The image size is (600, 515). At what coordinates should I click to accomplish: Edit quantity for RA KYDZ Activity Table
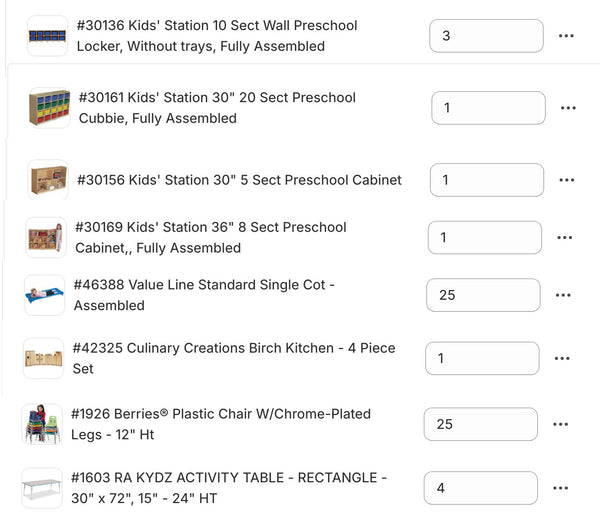click(482, 489)
